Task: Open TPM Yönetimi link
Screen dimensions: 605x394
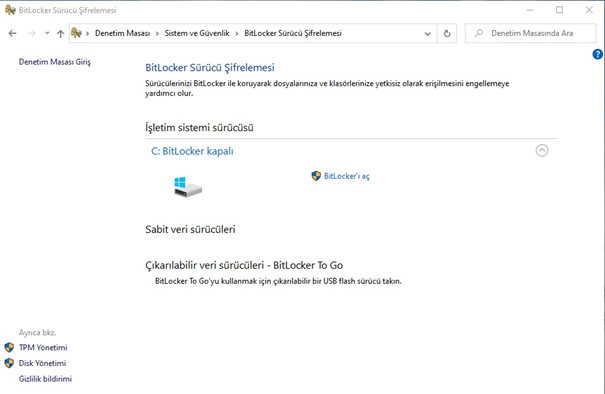Action: [x=43, y=347]
